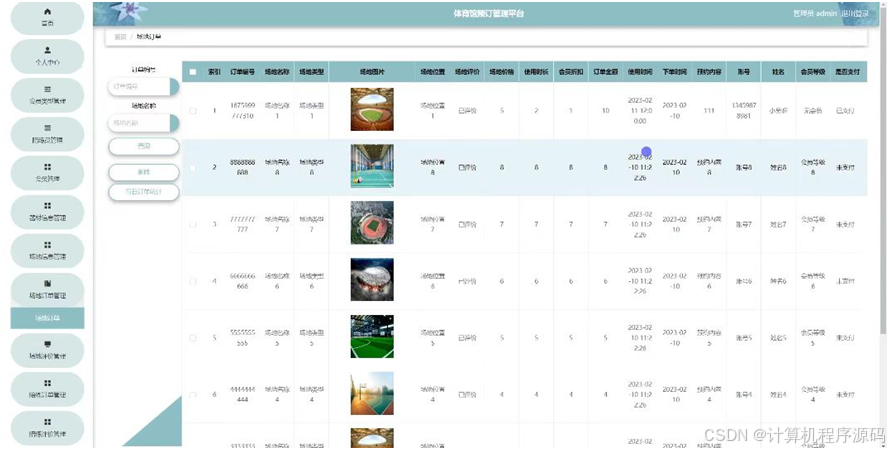Click the 场地名称 column header
The width and height of the screenshot is (889, 450).
[x=277, y=72]
